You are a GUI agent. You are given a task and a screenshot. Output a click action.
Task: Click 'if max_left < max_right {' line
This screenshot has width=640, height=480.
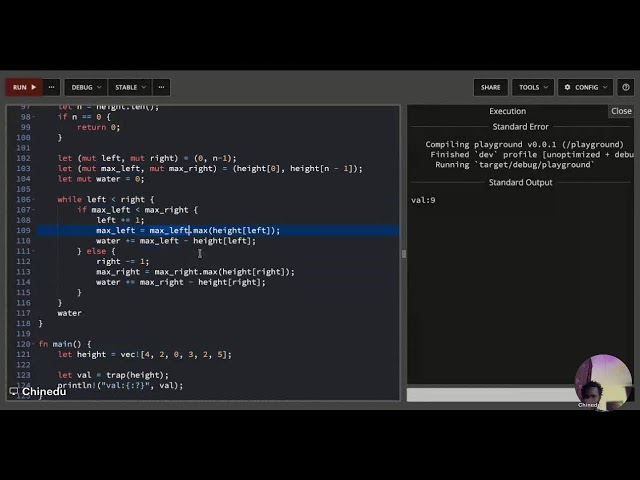[137, 210]
